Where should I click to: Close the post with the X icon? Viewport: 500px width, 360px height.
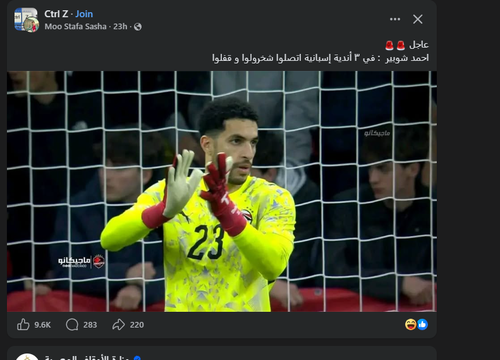coord(418,19)
